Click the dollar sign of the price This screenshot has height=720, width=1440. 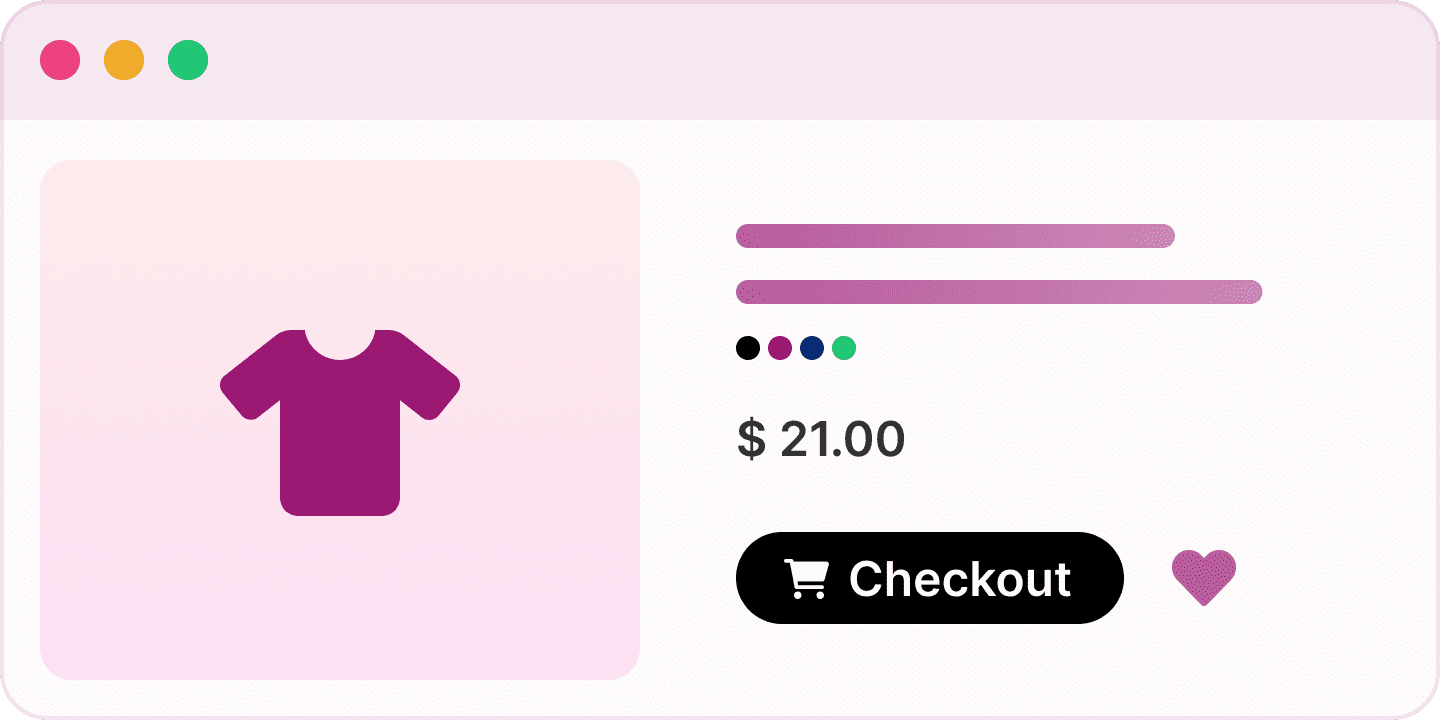751,440
